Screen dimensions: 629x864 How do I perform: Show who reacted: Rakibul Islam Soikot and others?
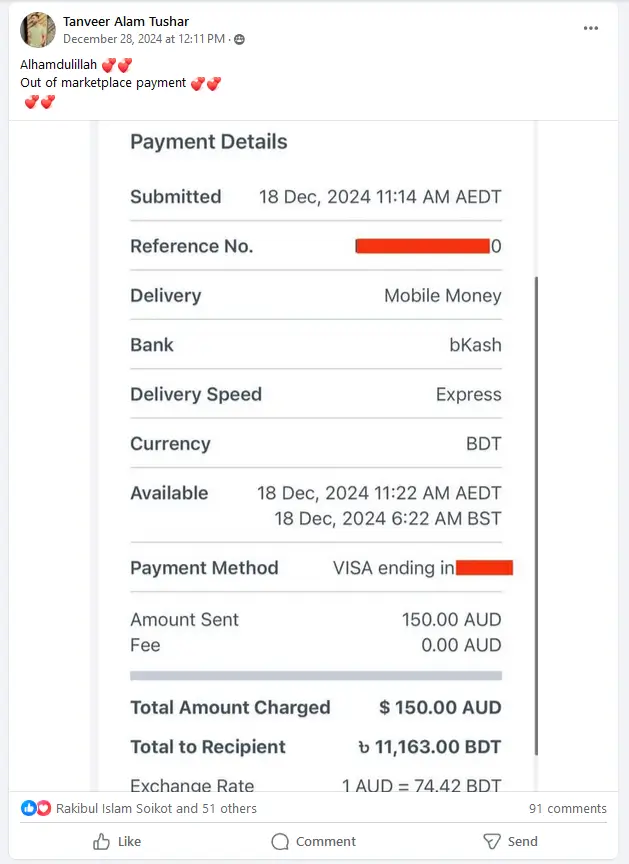coord(156,808)
